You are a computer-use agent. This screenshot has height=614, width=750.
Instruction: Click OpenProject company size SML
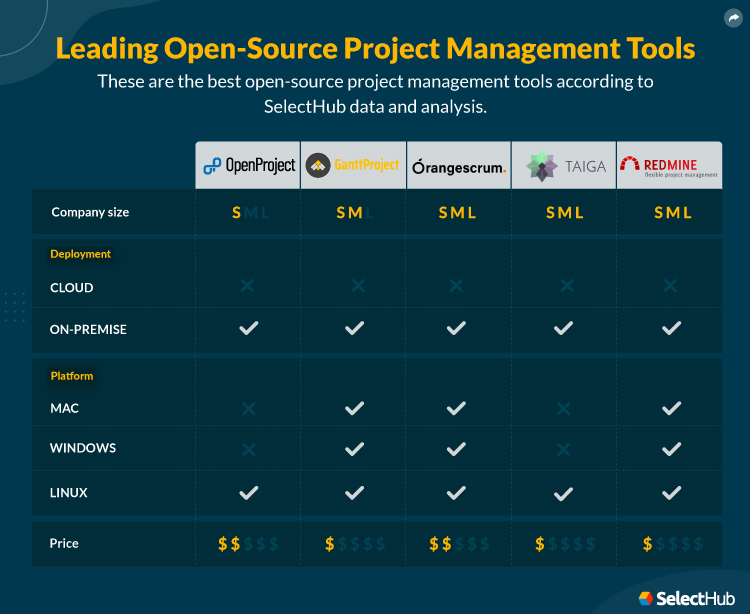(x=251, y=213)
